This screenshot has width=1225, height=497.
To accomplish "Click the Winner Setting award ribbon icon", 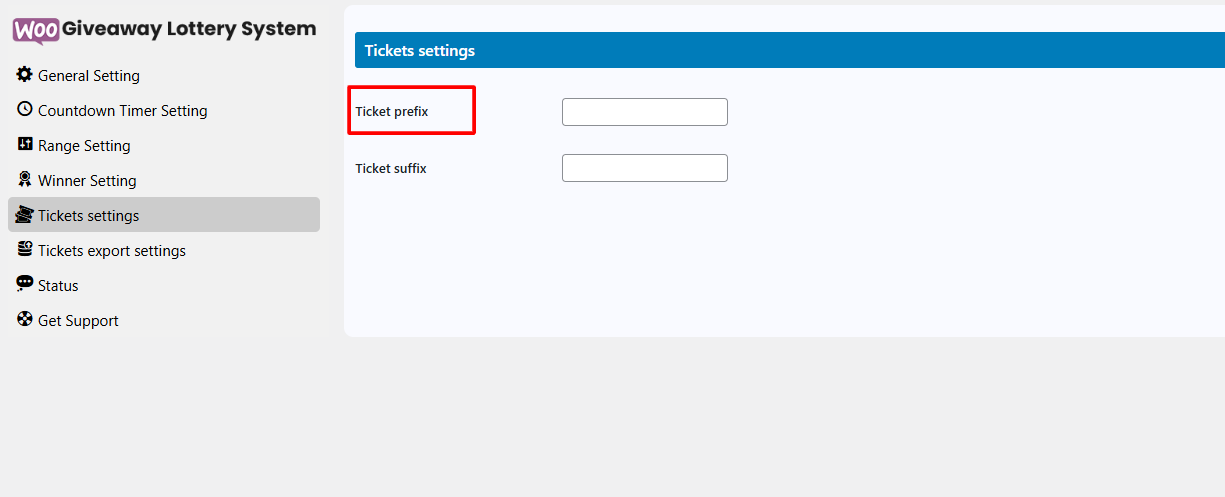I will click(x=25, y=180).
